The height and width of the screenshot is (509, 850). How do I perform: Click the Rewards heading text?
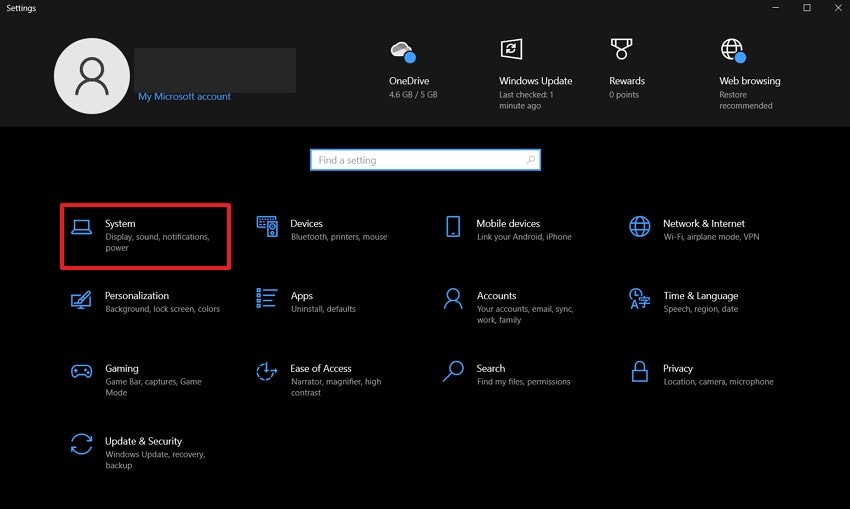click(627, 81)
